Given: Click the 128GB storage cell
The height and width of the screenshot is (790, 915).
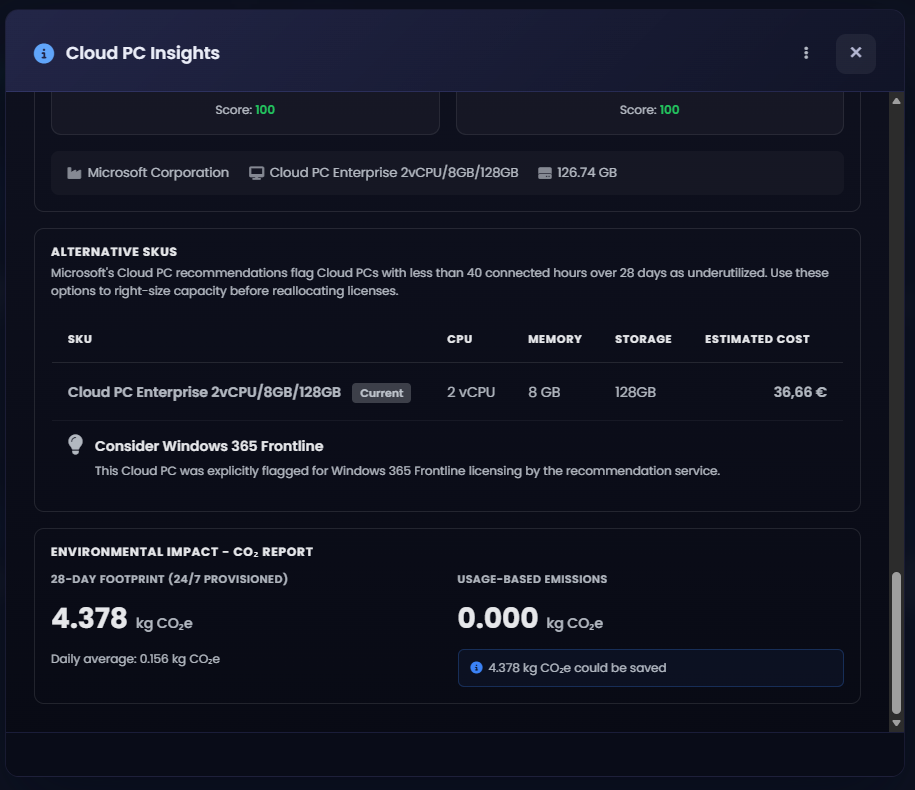Looking at the screenshot, I should click(635, 392).
